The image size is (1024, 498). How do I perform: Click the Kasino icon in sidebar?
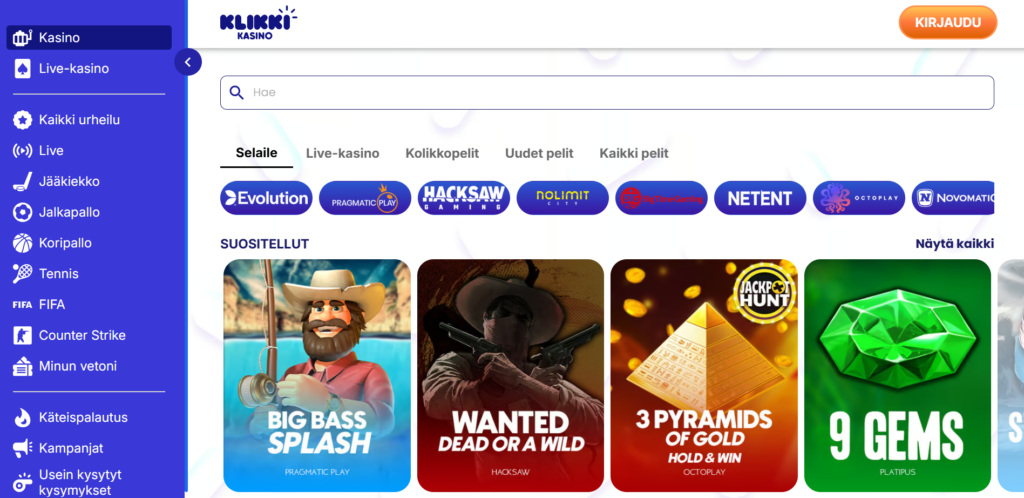click(x=22, y=38)
